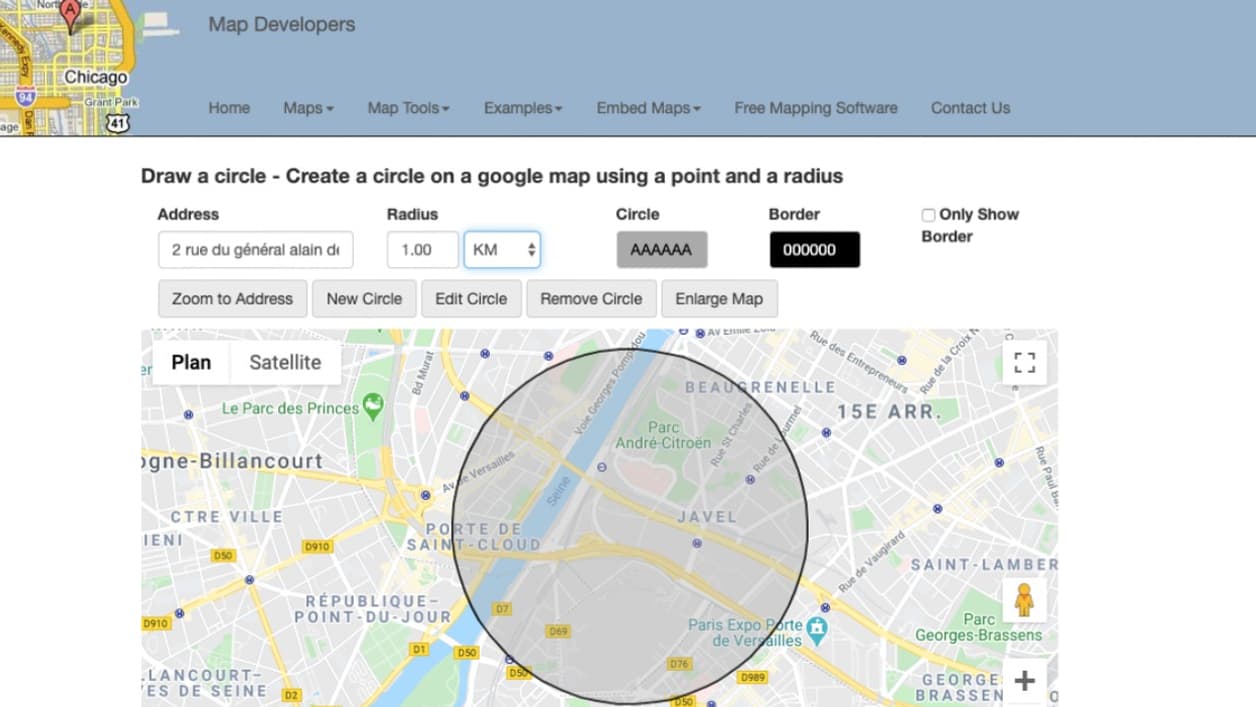Viewport: 1256px width, 707px height.
Task: Click the Zoom to Address button
Action: click(232, 299)
